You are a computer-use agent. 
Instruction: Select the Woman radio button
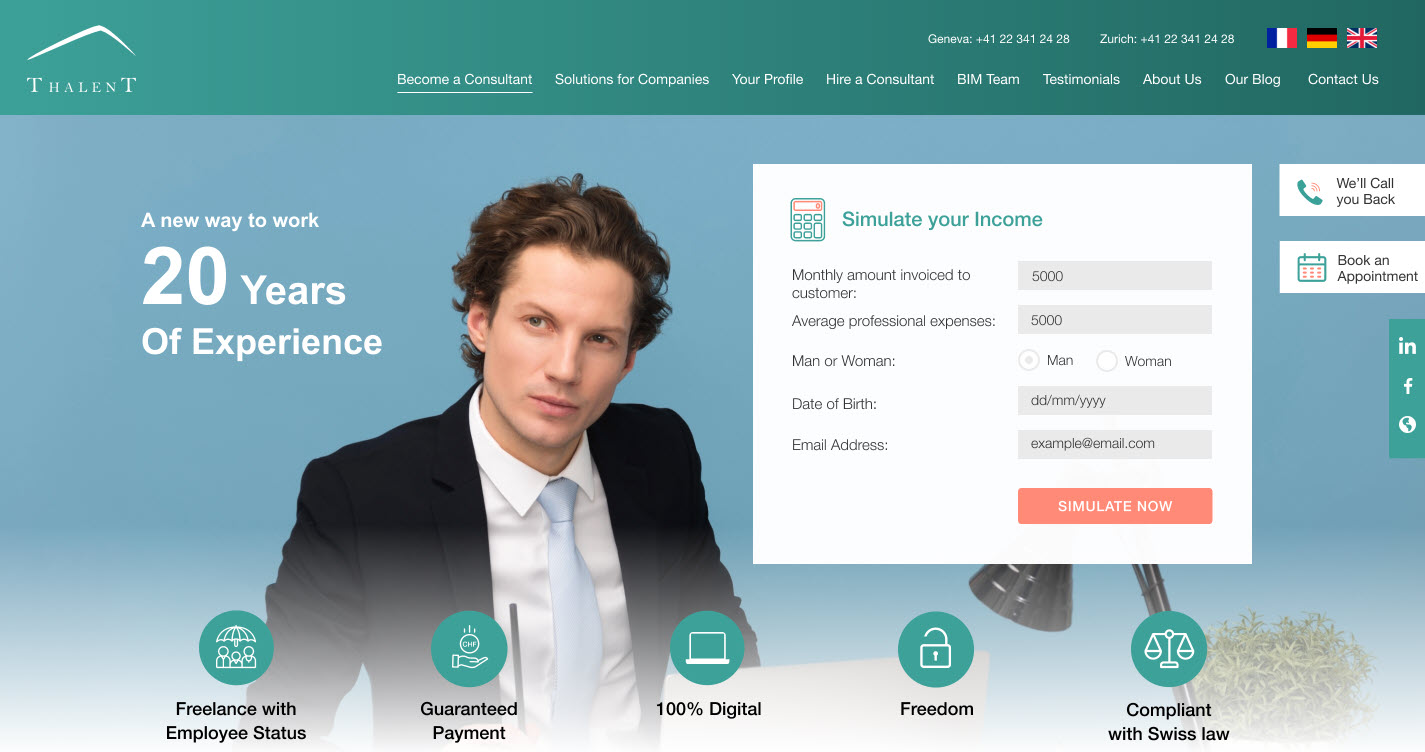pos(1106,361)
